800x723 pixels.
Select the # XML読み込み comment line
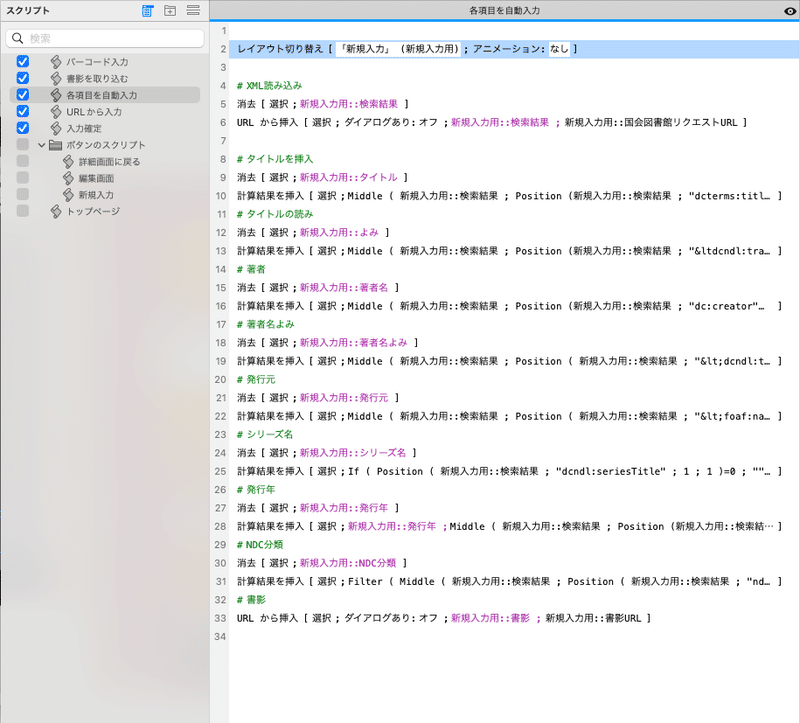(x=269, y=86)
